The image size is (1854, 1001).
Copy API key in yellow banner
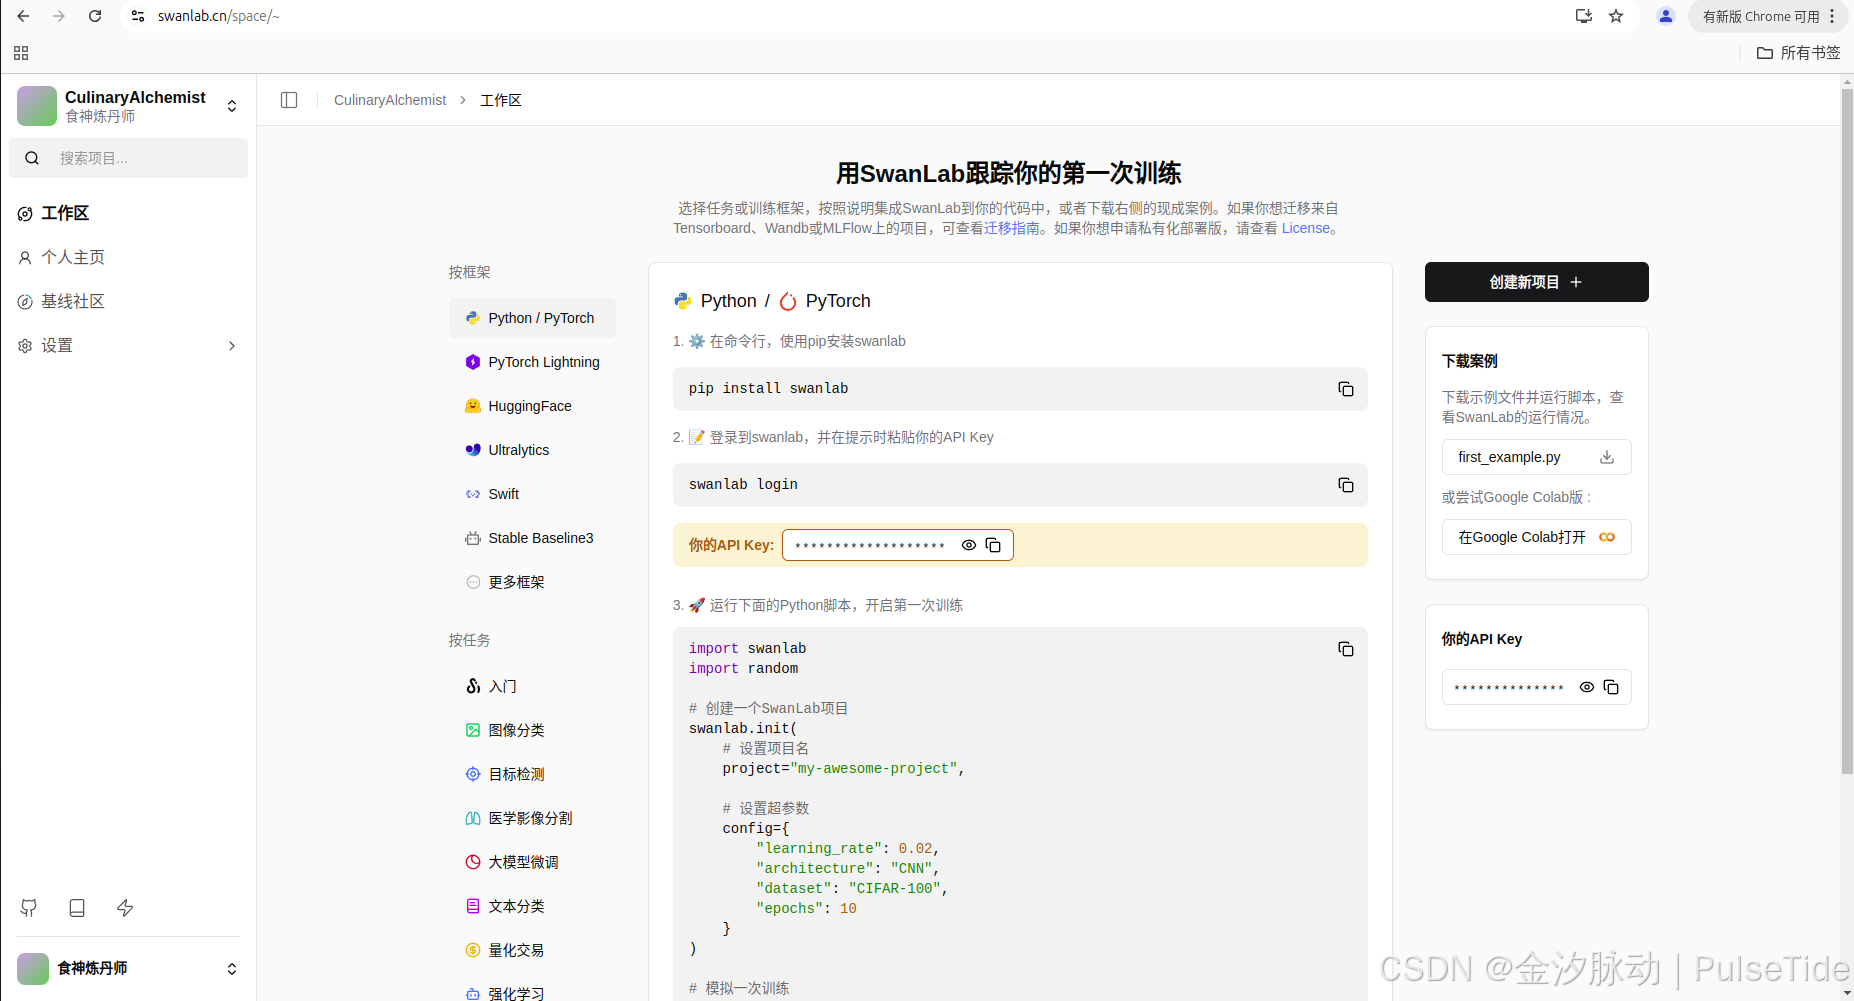click(993, 545)
